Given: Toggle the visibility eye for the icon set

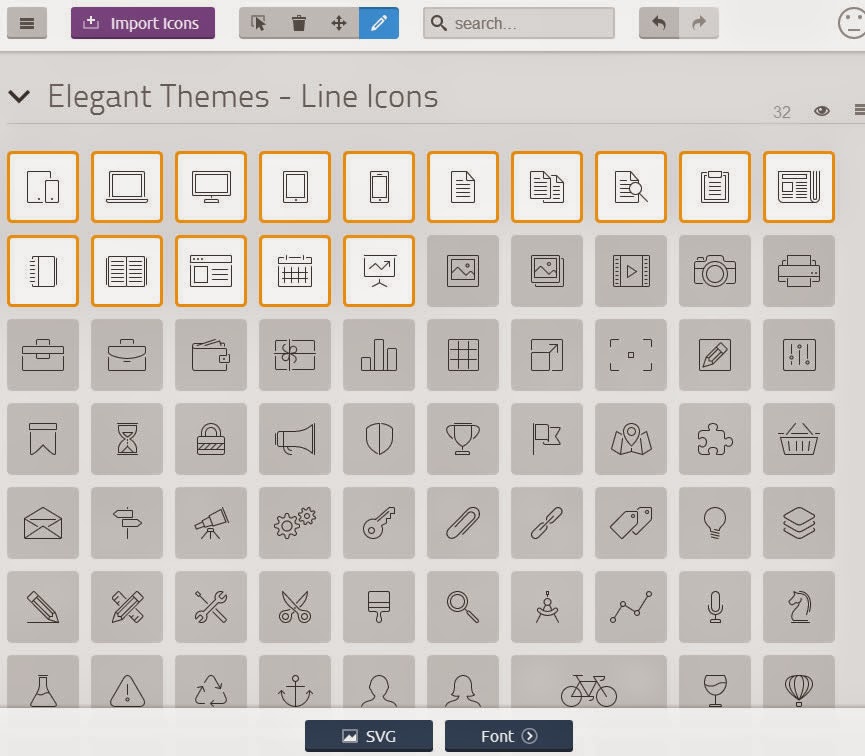Looking at the screenshot, I should (x=822, y=111).
